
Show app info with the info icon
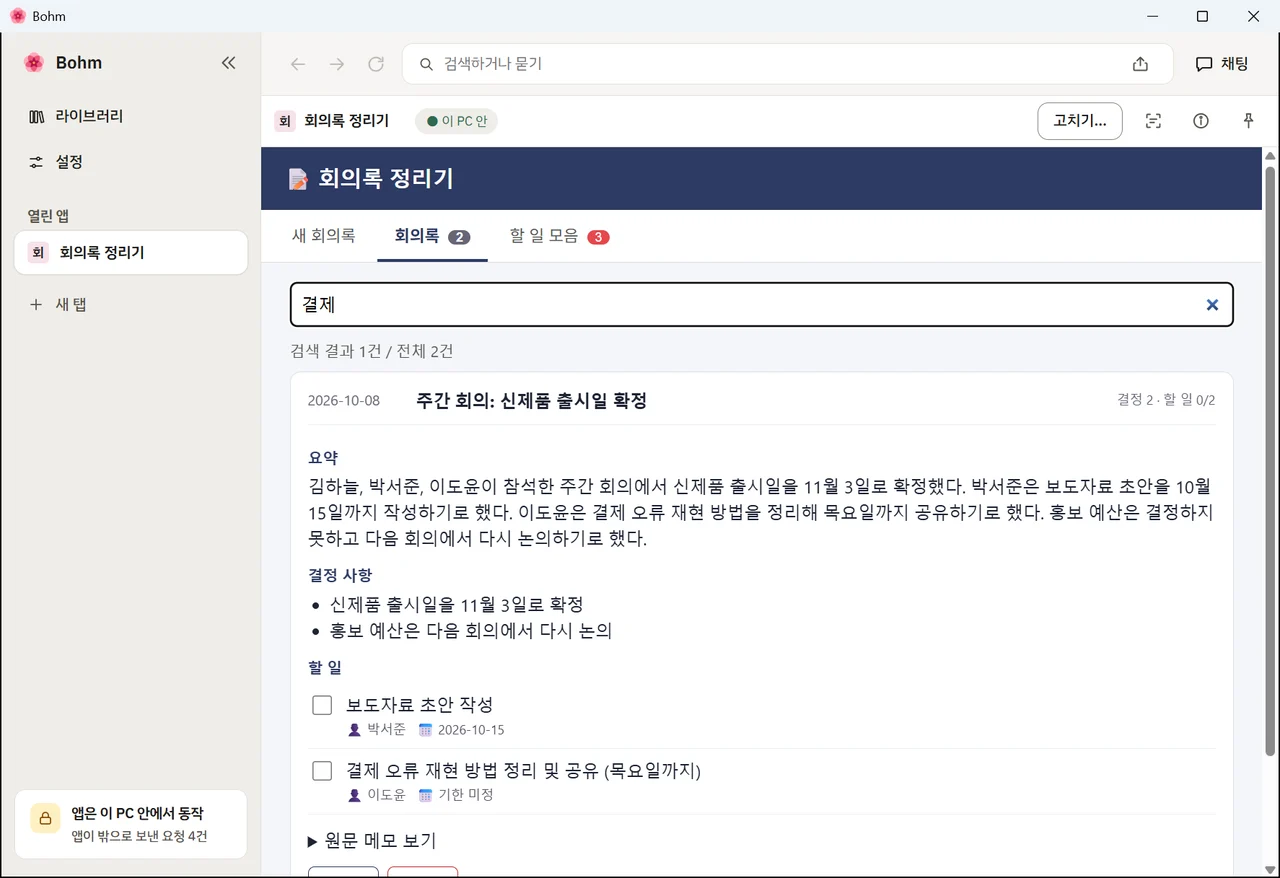pyautogui.click(x=1201, y=121)
